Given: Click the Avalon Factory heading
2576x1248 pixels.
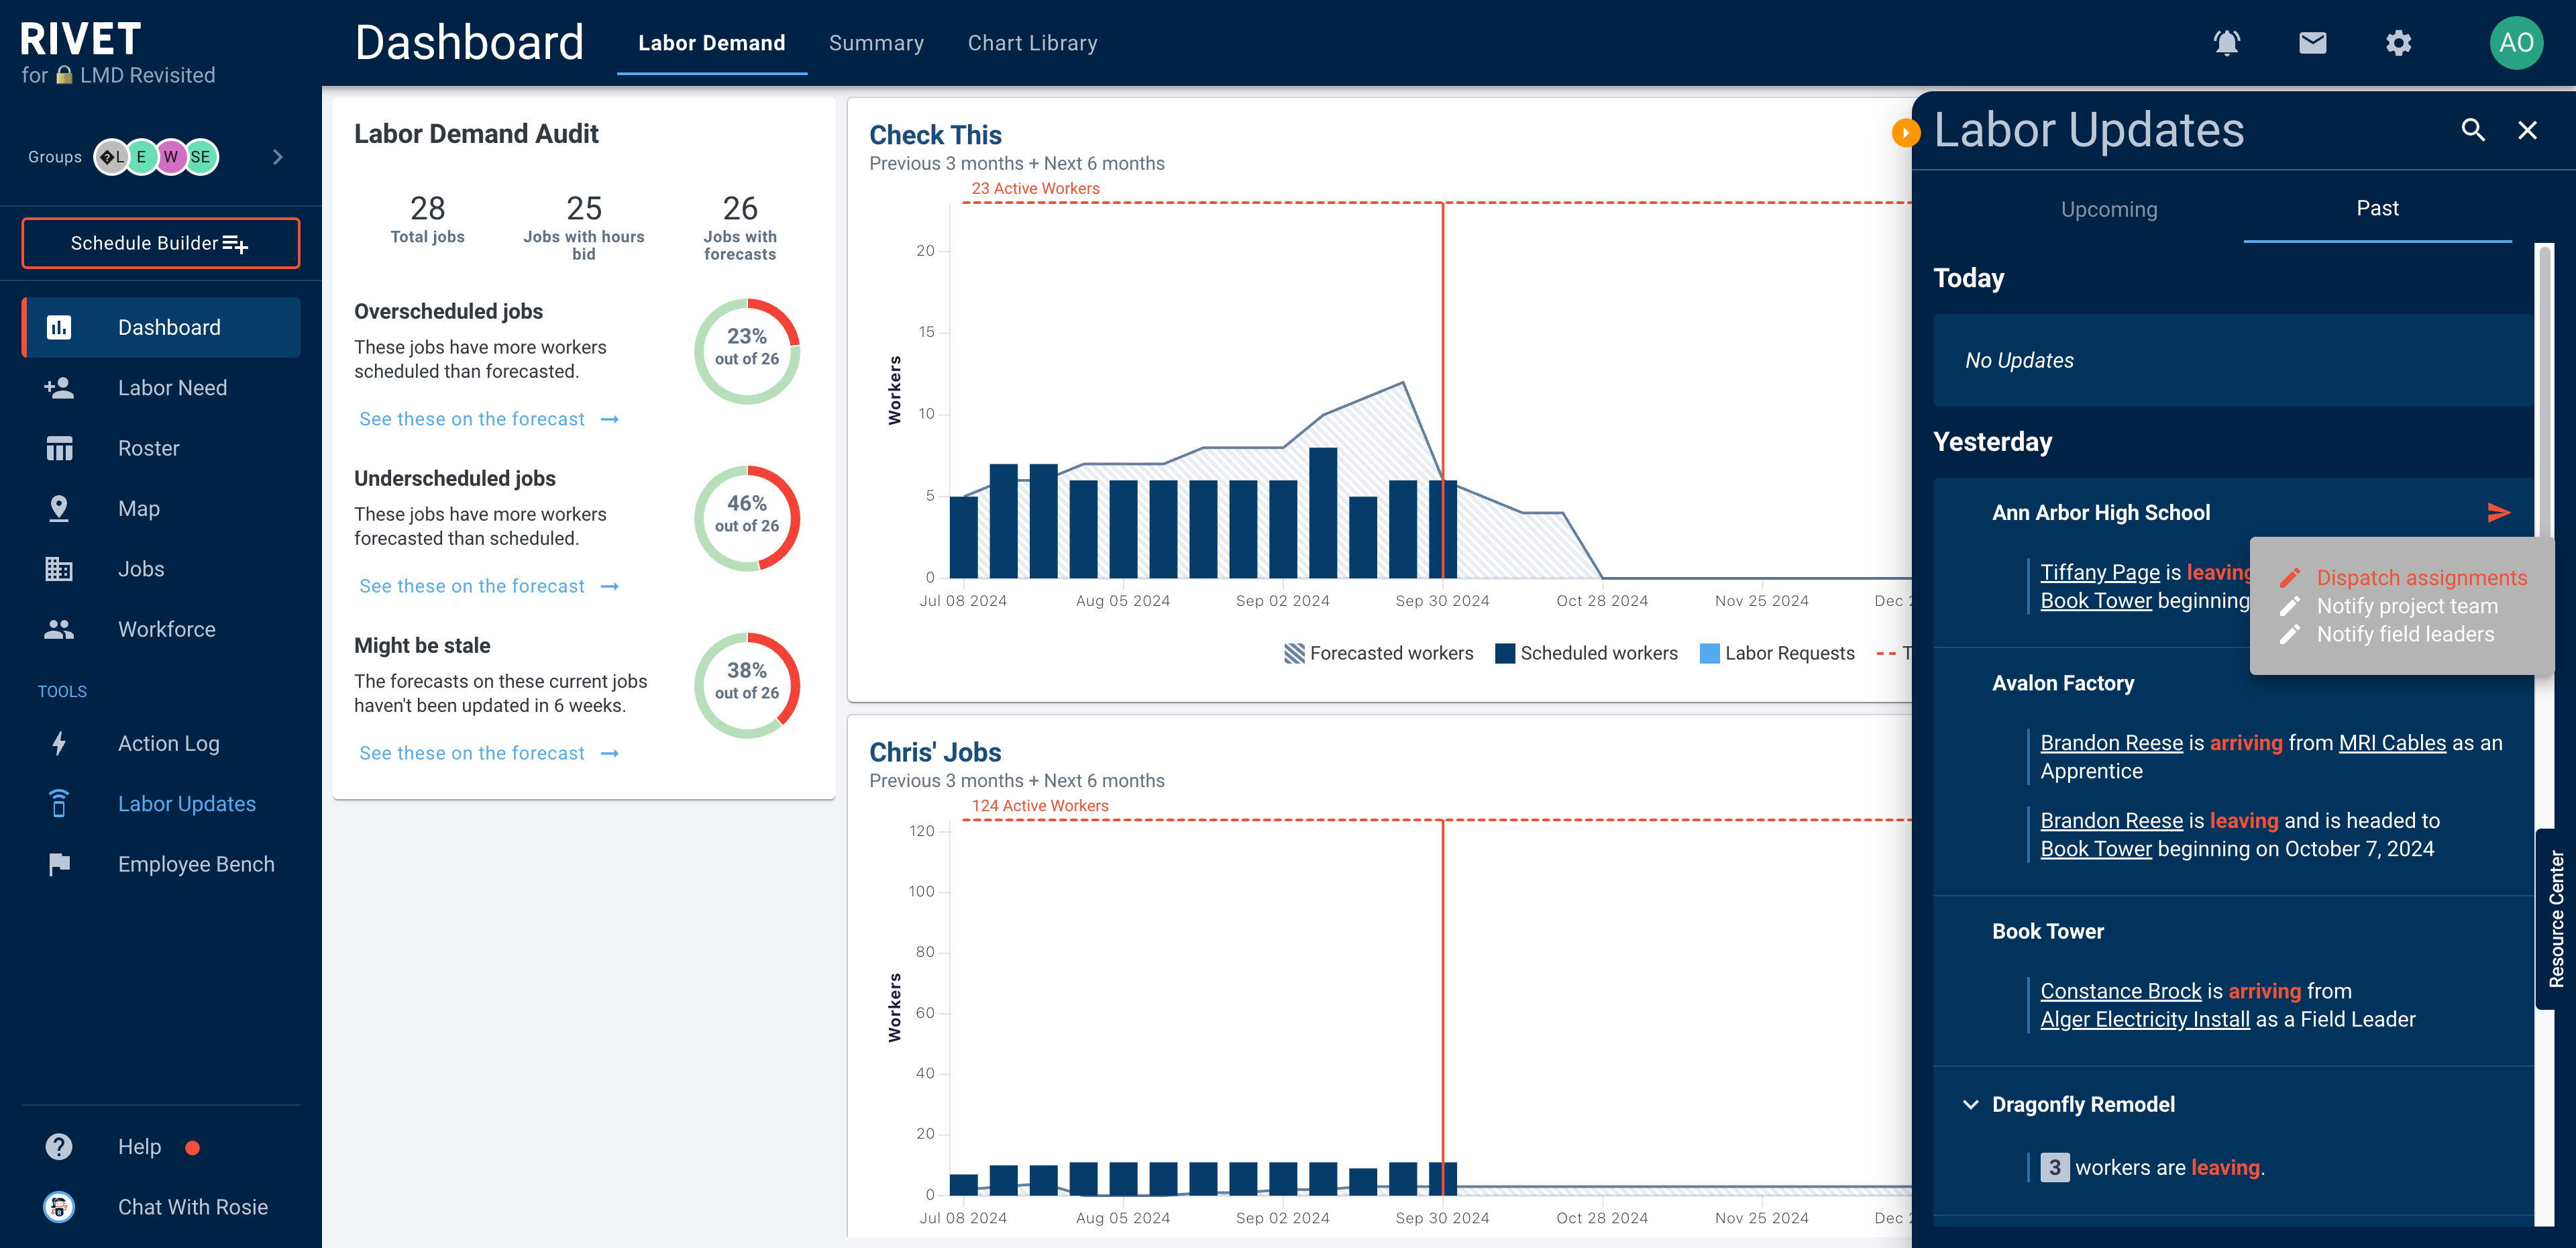Looking at the screenshot, I should point(2062,683).
